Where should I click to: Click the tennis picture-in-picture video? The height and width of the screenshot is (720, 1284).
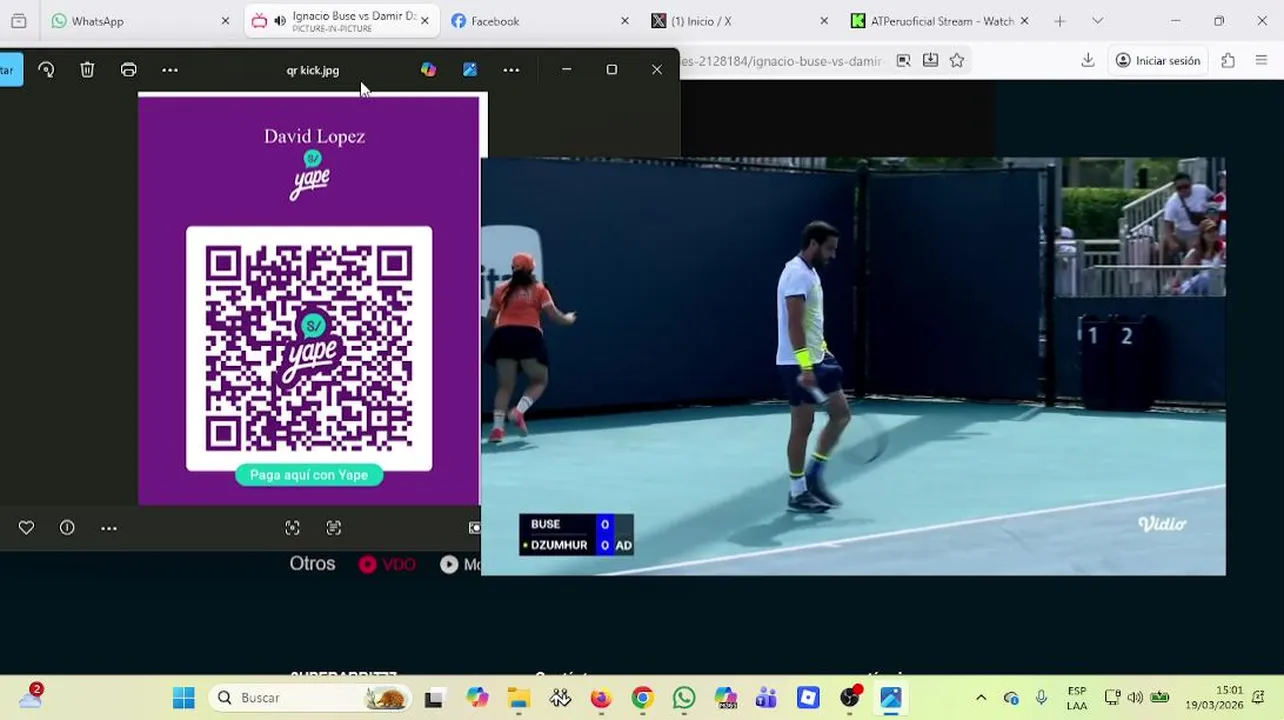coord(853,366)
